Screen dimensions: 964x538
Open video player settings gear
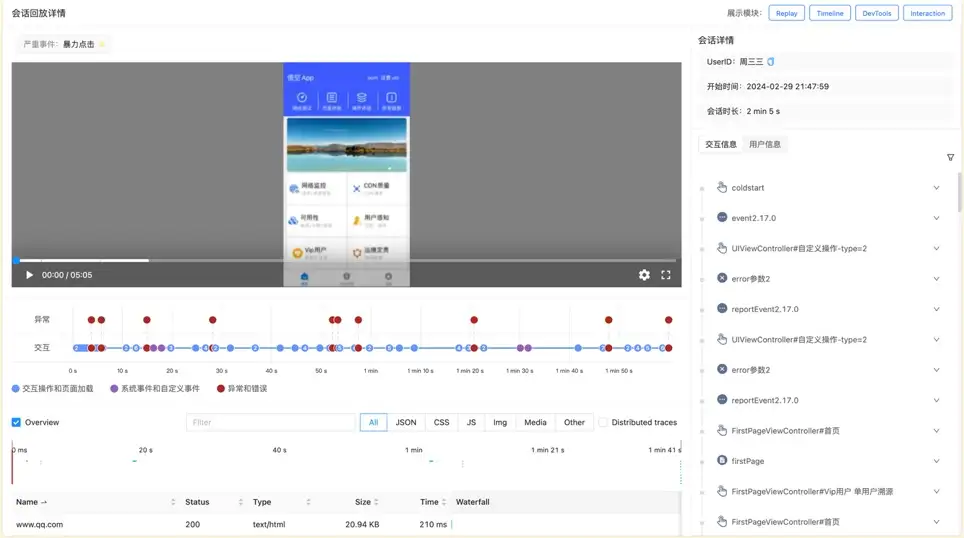pyautogui.click(x=644, y=275)
